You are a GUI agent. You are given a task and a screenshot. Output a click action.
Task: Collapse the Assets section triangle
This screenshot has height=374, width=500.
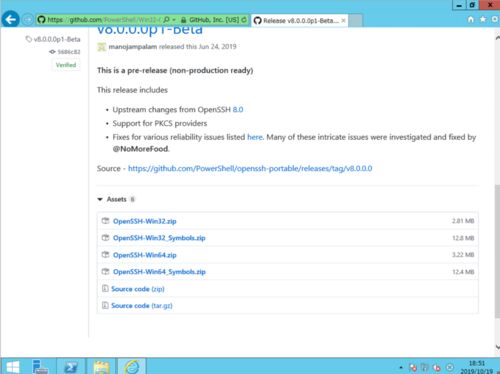pos(100,199)
